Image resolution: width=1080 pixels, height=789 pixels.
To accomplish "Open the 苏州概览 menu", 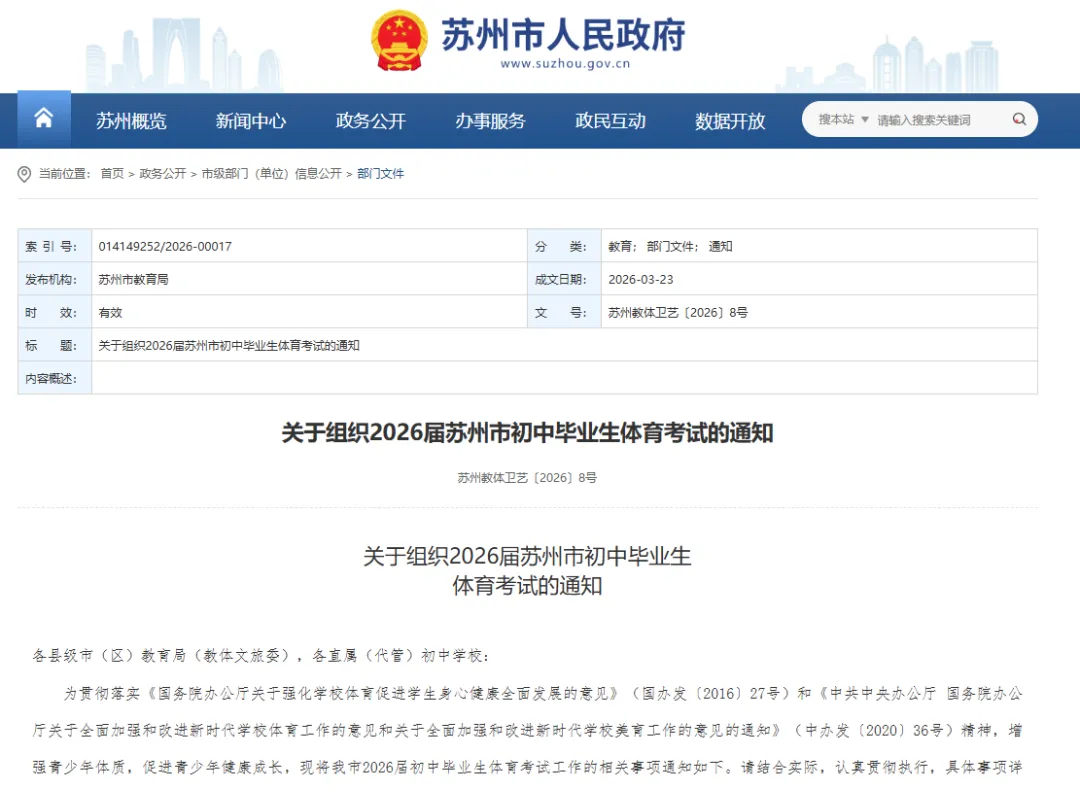I will 132,120.
